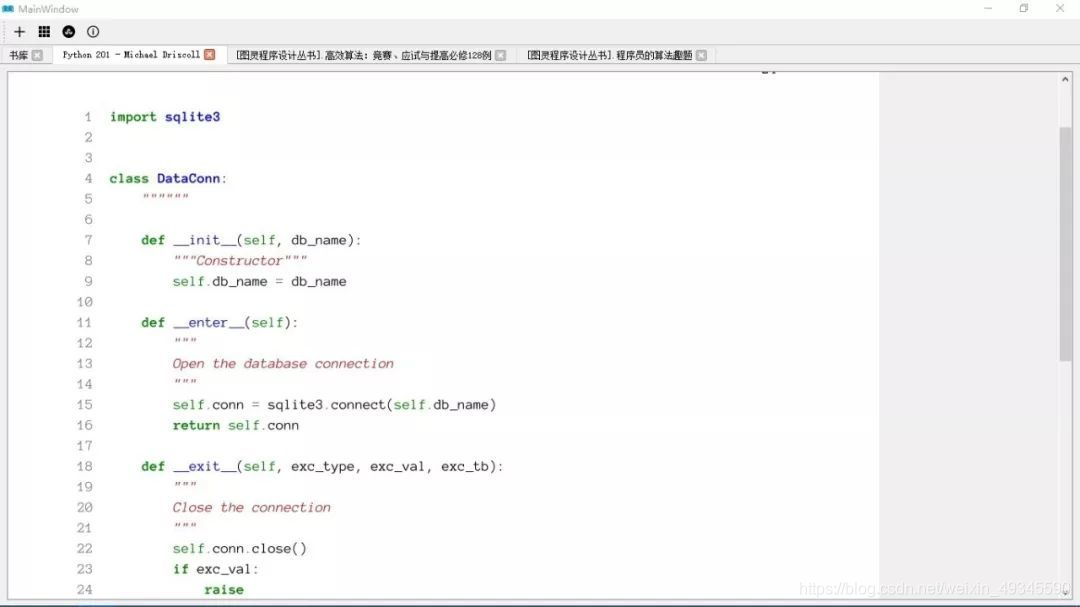Close the 程序员的算法趣题 tab
1080x607 pixels.
point(701,55)
